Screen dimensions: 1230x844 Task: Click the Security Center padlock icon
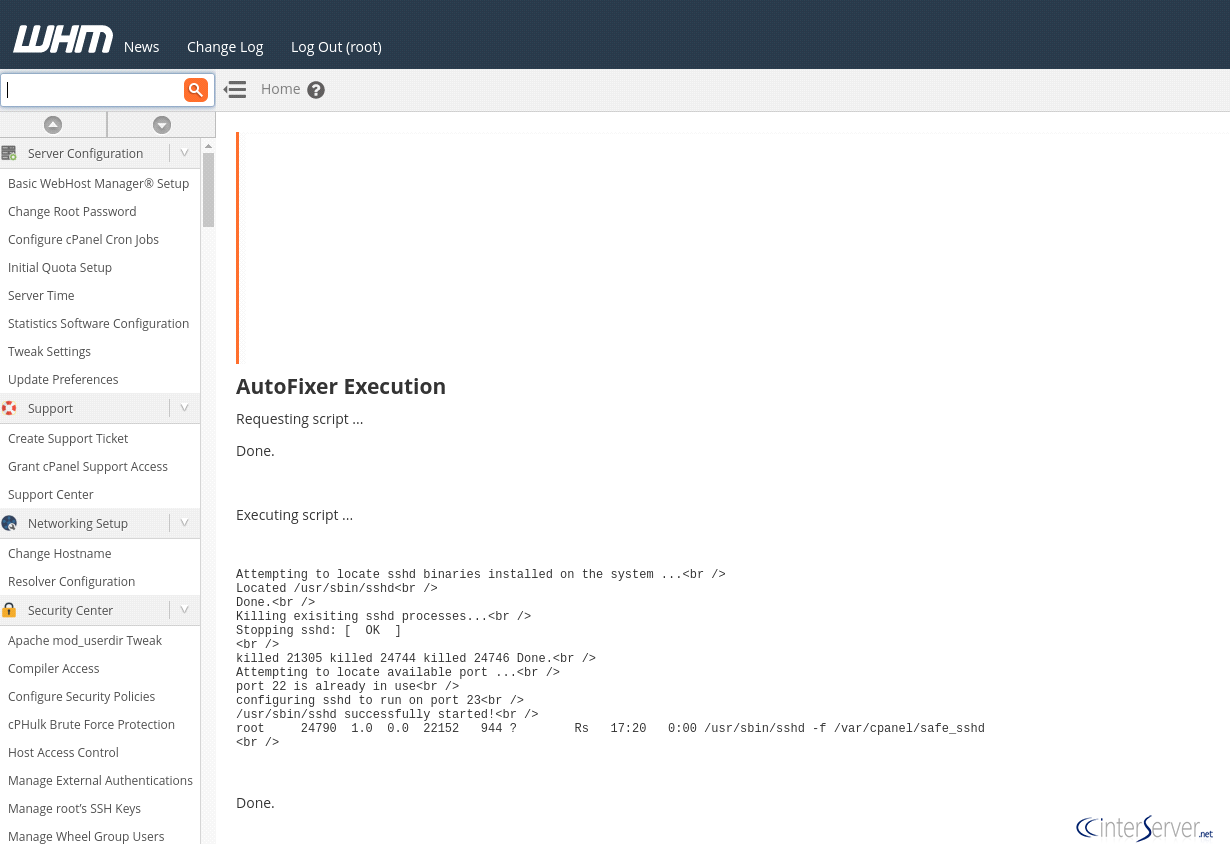click(9, 610)
